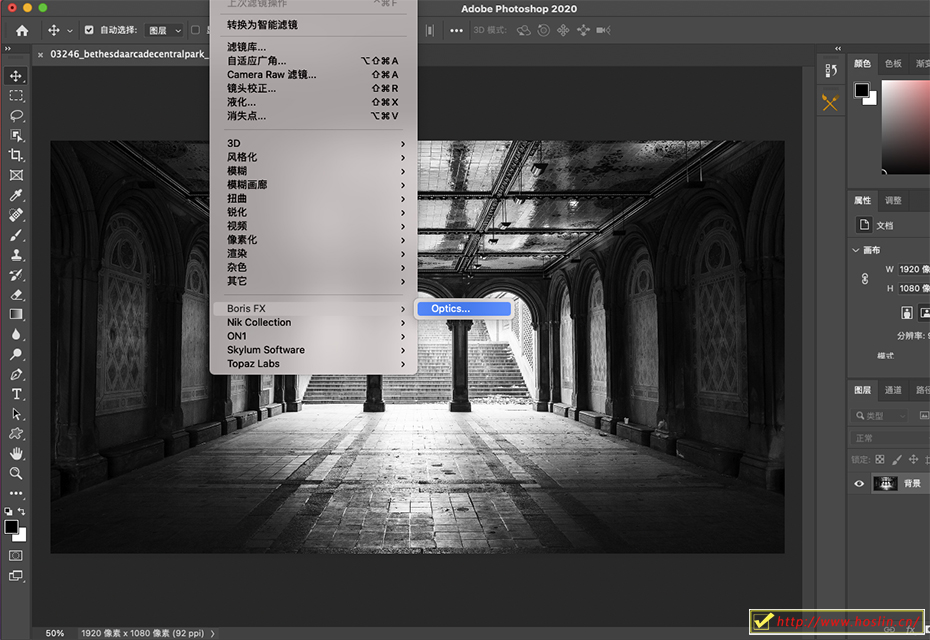Screen dimensions: 930x640
Task: Toggle the width-height link icon in 画布
Action: [x=865, y=278]
